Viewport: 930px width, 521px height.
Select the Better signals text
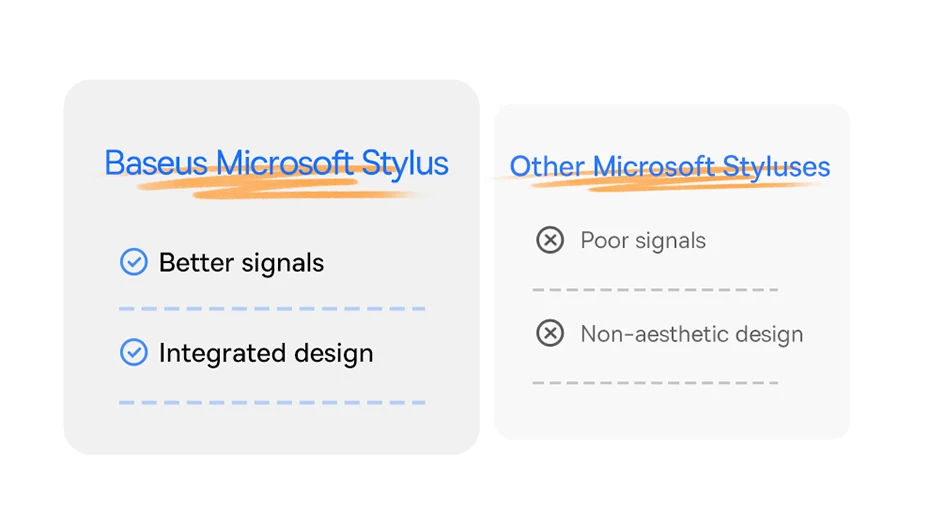pos(241,263)
